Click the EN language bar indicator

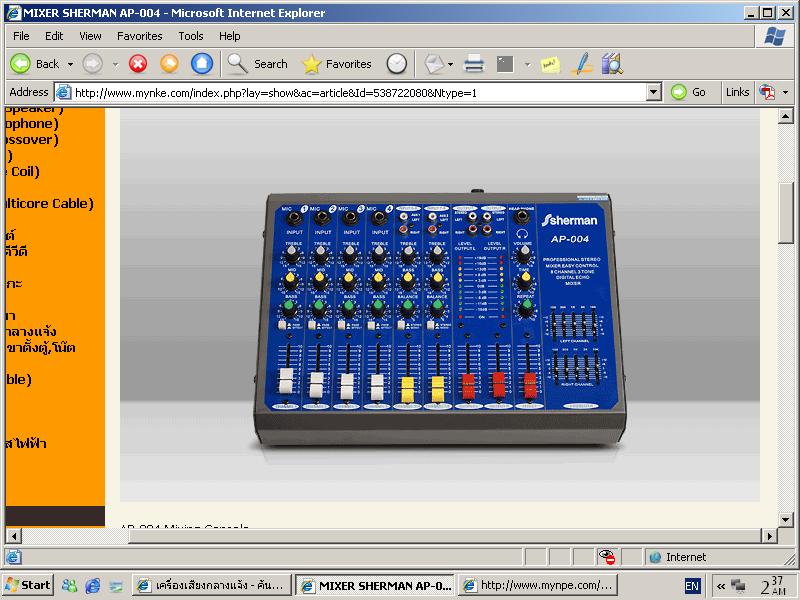[692, 586]
